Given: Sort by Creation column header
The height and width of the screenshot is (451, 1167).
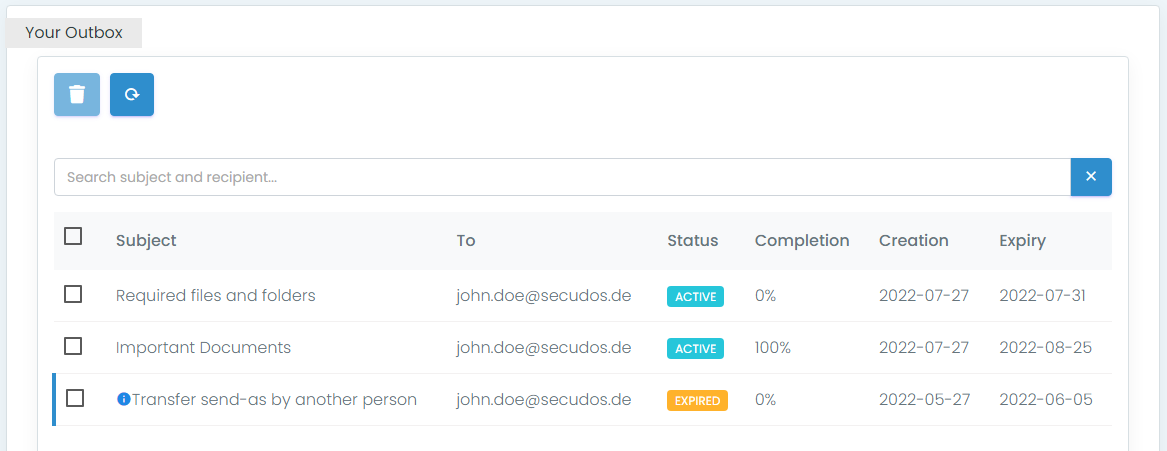Looking at the screenshot, I should point(913,240).
